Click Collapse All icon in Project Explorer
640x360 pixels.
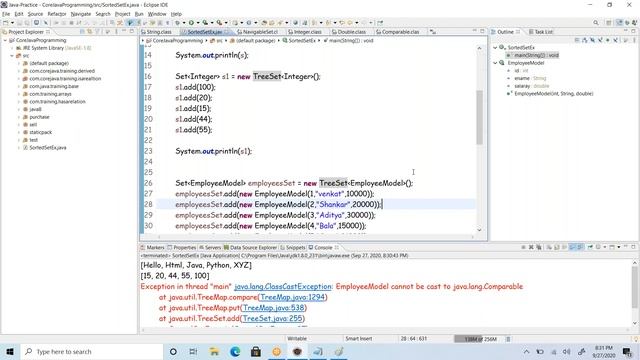(x=82, y=31)
